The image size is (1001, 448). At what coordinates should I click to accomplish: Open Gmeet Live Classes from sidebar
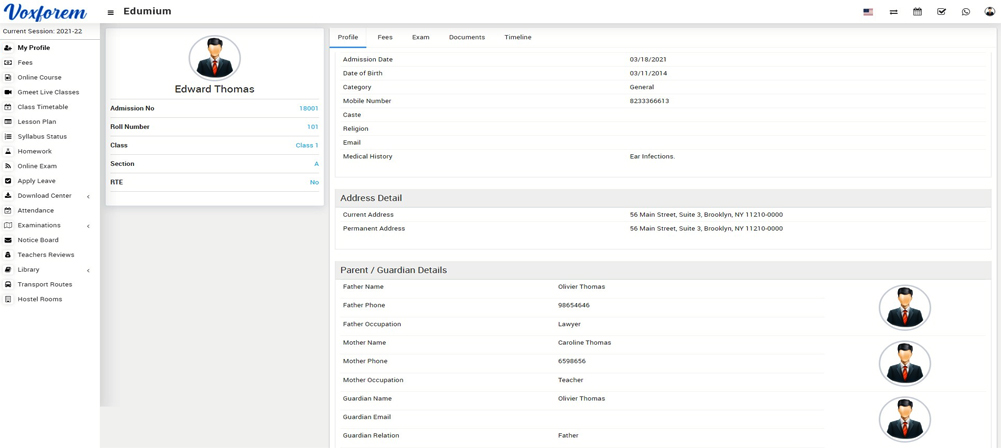point(48,92)
